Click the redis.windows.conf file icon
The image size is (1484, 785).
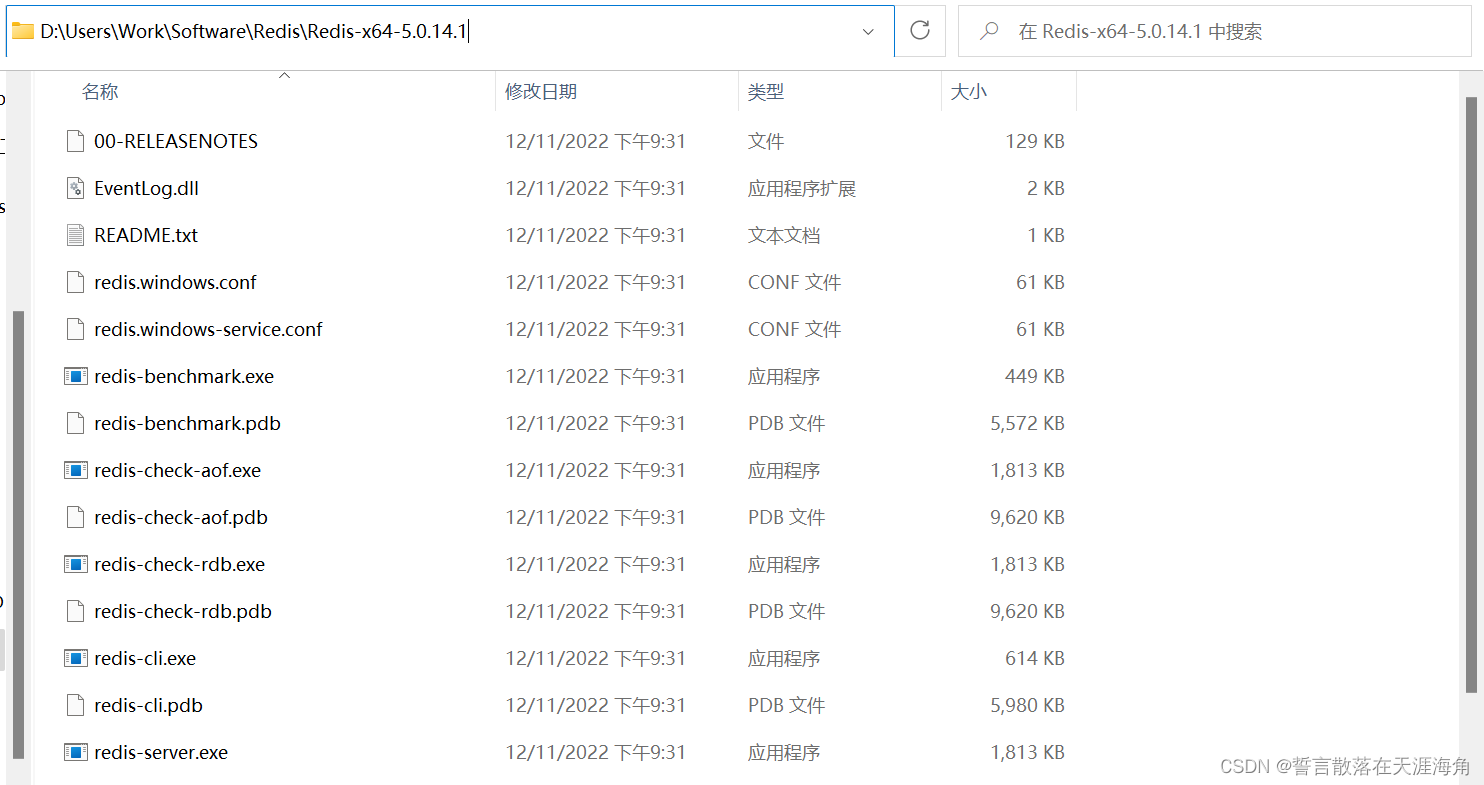click(75, 282)
